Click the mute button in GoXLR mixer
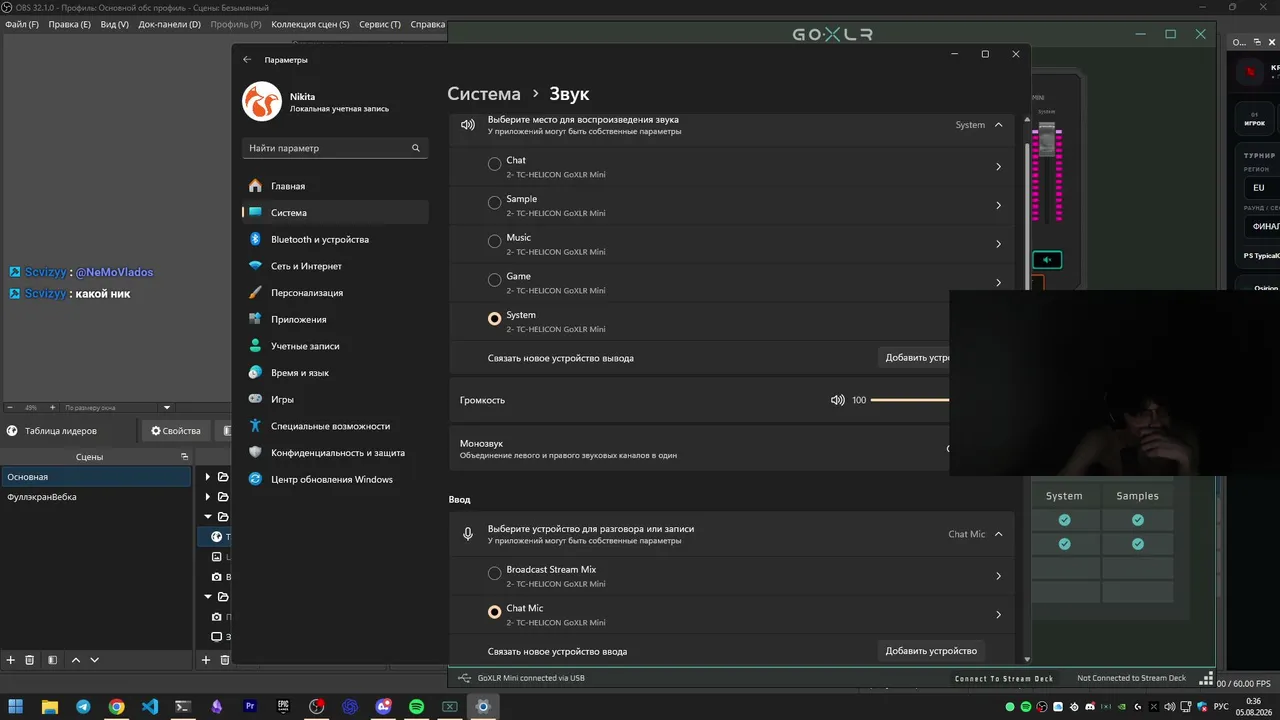The image size is (1280, 720). coord(1047,260)
